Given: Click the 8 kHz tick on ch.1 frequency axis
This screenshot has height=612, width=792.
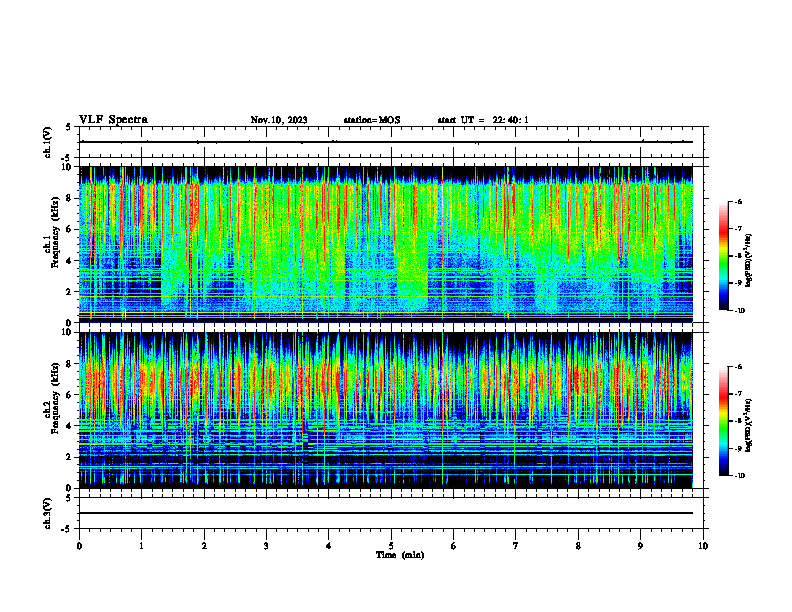Looking at the screenshot, I should [x=70, y=198].
